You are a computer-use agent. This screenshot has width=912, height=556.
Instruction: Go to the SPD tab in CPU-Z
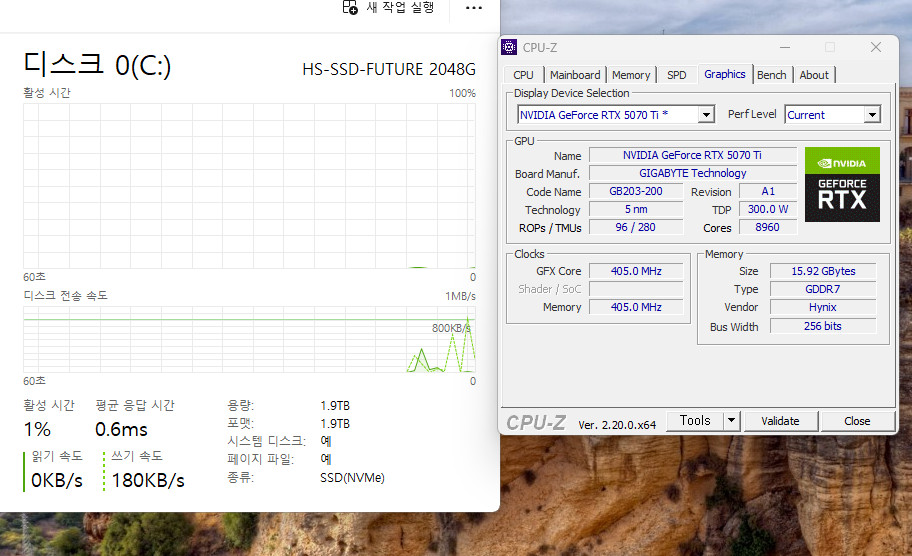(676, 75)
